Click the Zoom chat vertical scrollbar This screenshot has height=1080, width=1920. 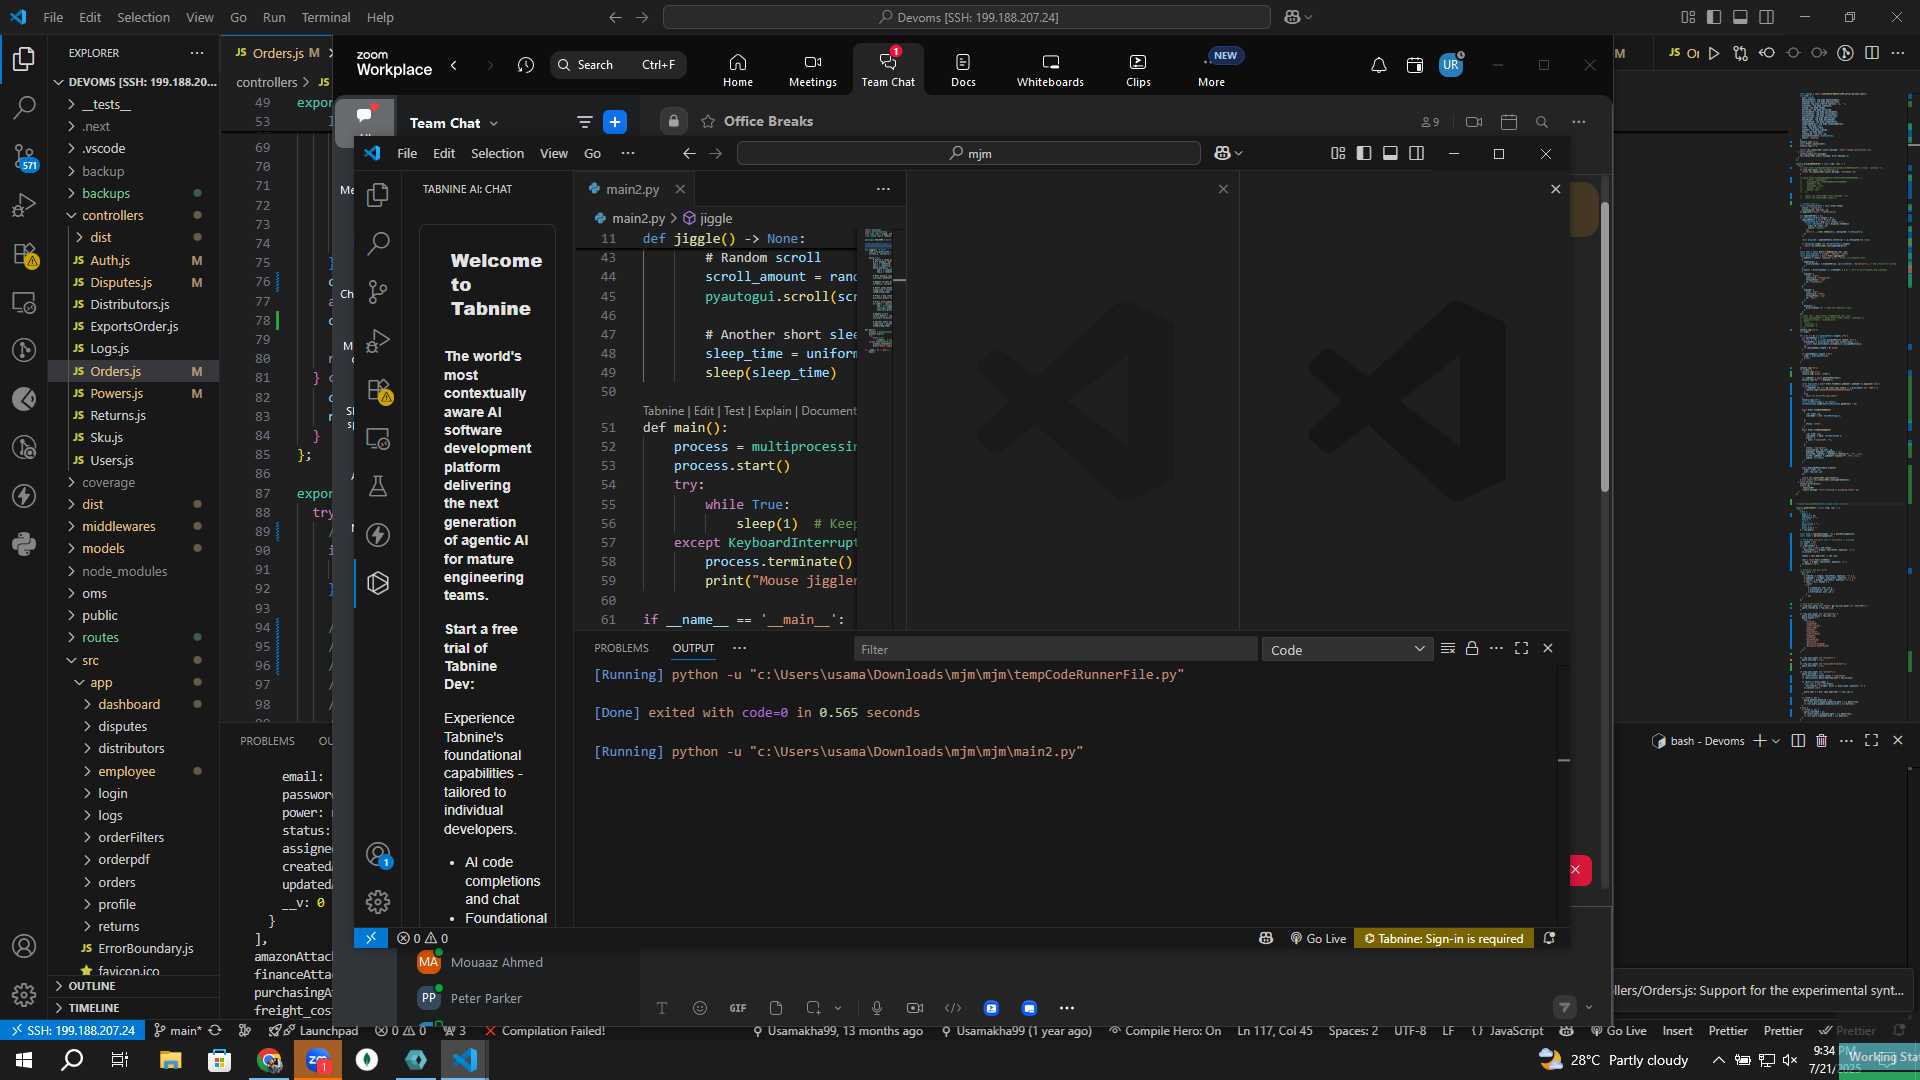pyautogui.click(x=1605, y=346)
